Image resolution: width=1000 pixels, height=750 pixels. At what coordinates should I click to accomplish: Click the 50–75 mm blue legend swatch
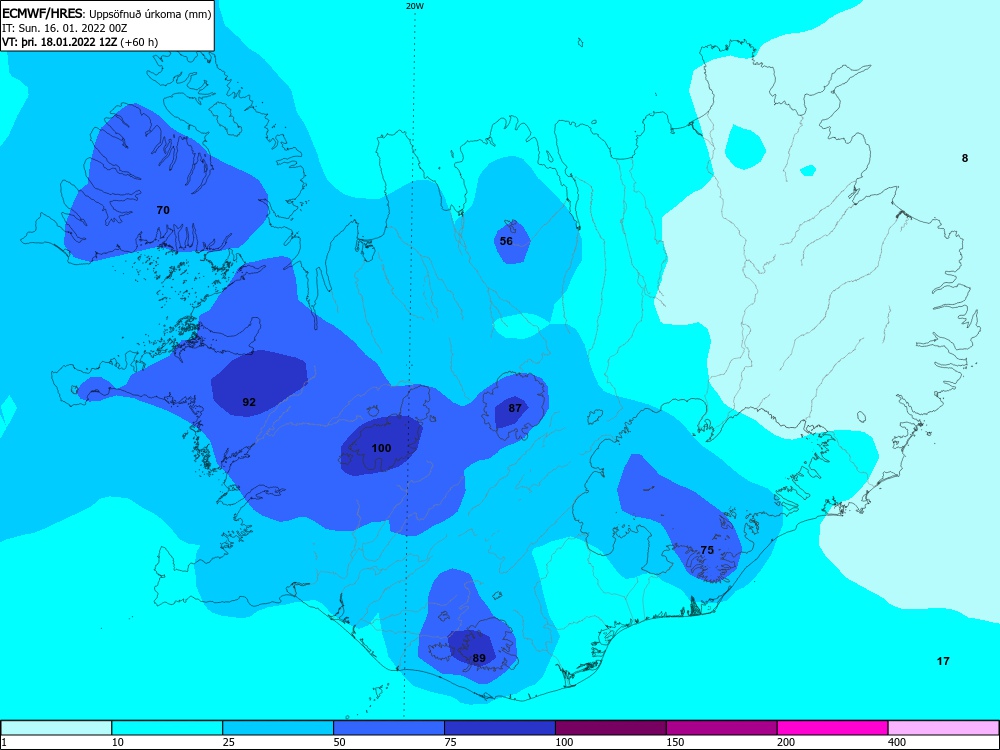(389, 728)
